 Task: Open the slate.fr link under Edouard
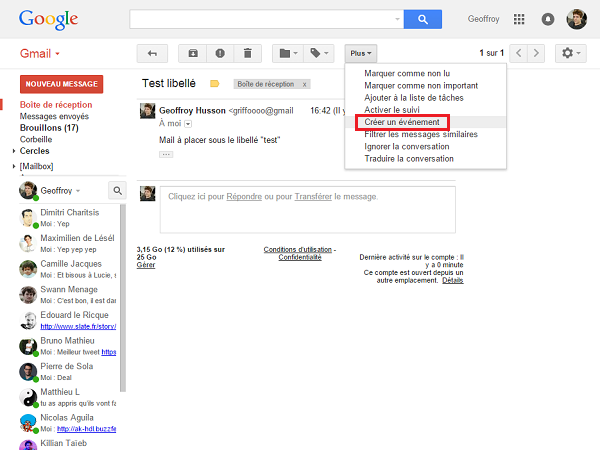[x=78, y=326]
